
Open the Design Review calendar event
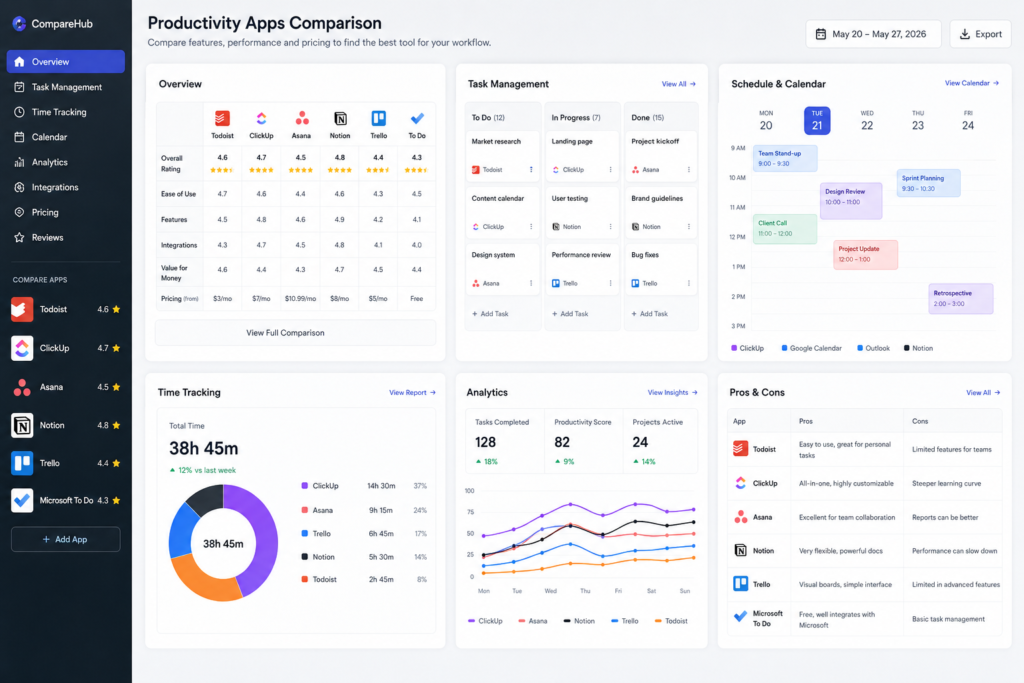click(851, 200)
